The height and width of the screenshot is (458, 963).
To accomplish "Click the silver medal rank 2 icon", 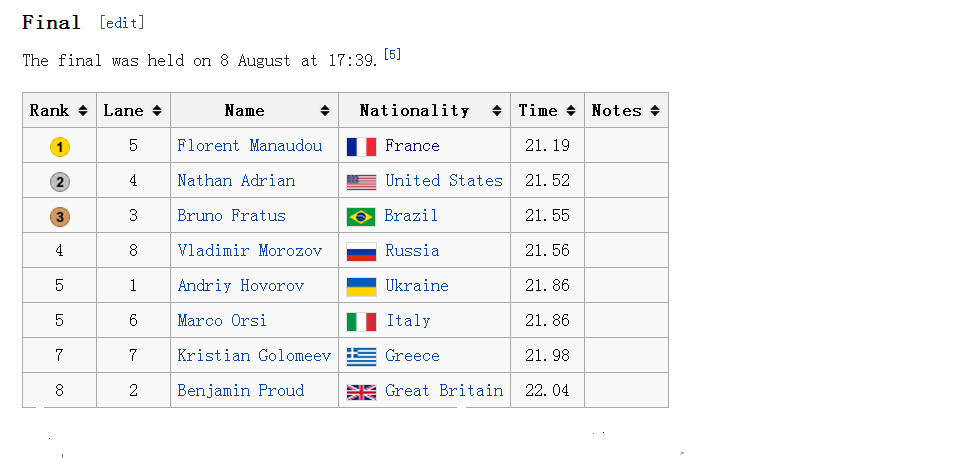I will pos(60,182).
